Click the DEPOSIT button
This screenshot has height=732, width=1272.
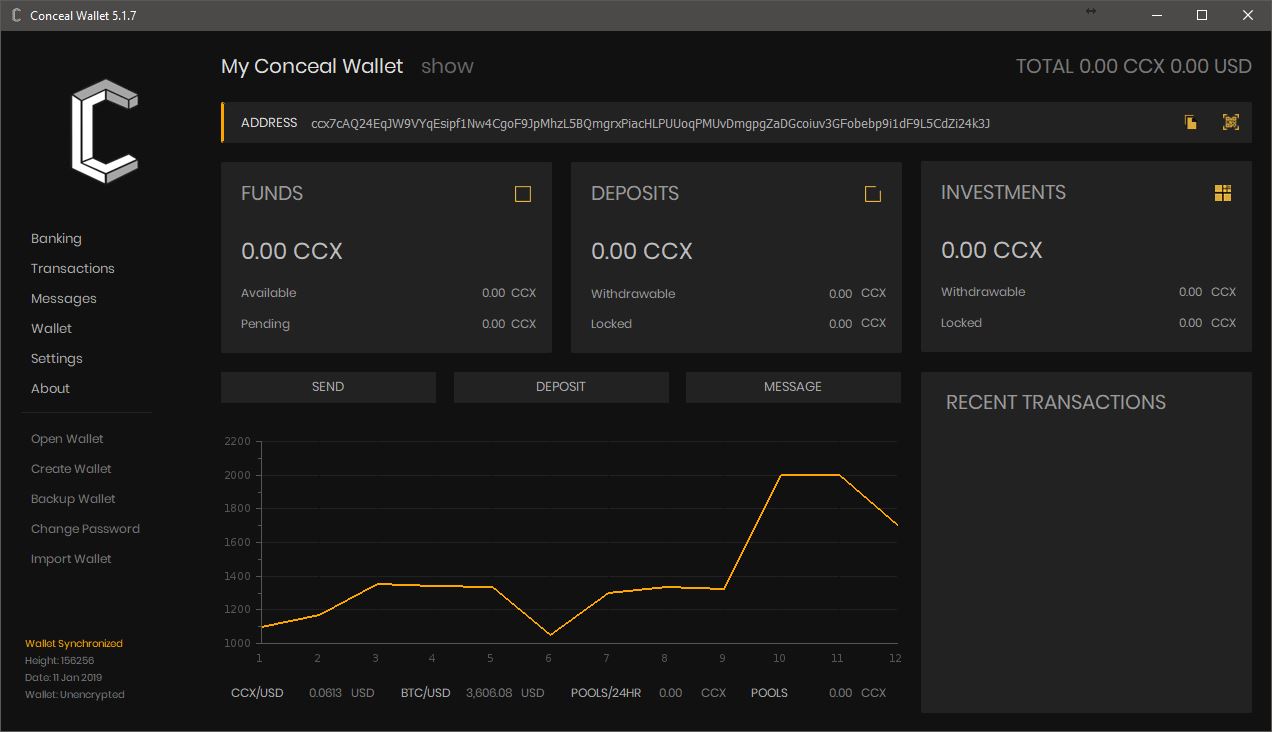561,387
